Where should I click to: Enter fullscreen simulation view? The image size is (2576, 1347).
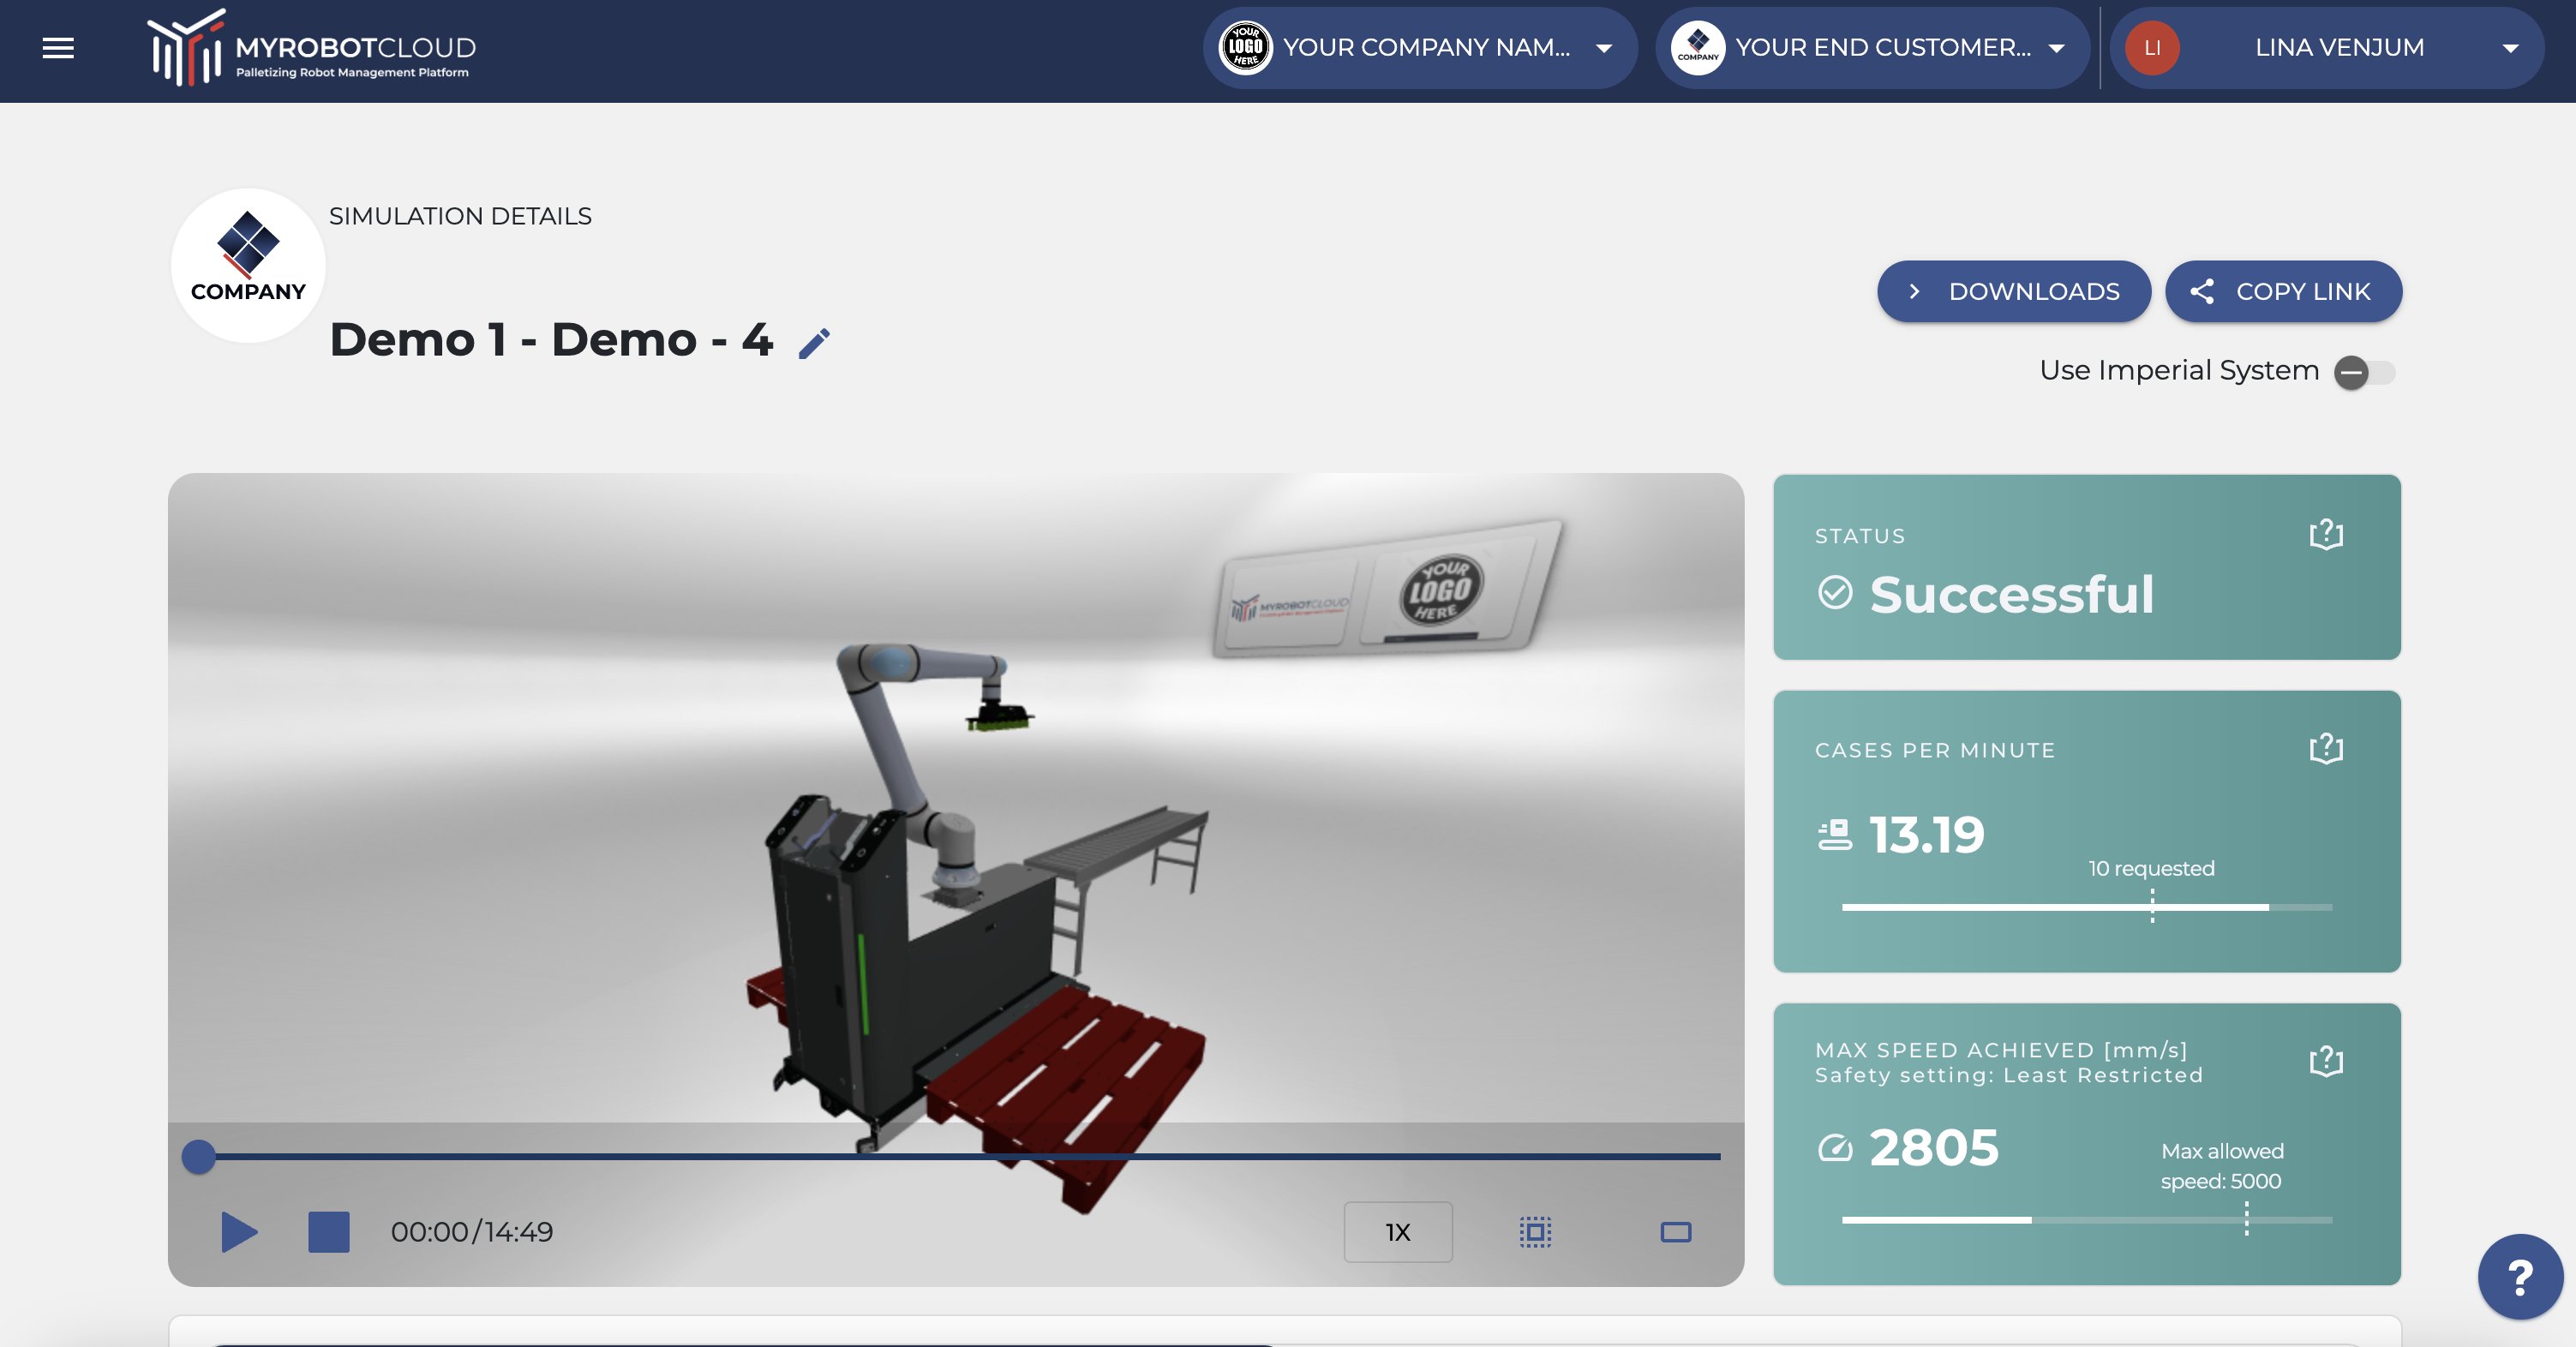1675,1232
